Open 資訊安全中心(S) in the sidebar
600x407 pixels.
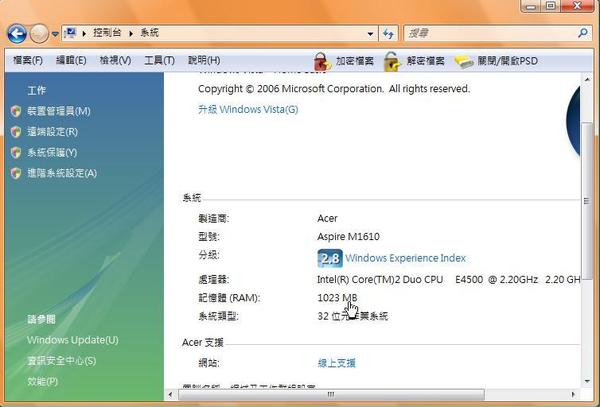62,361
